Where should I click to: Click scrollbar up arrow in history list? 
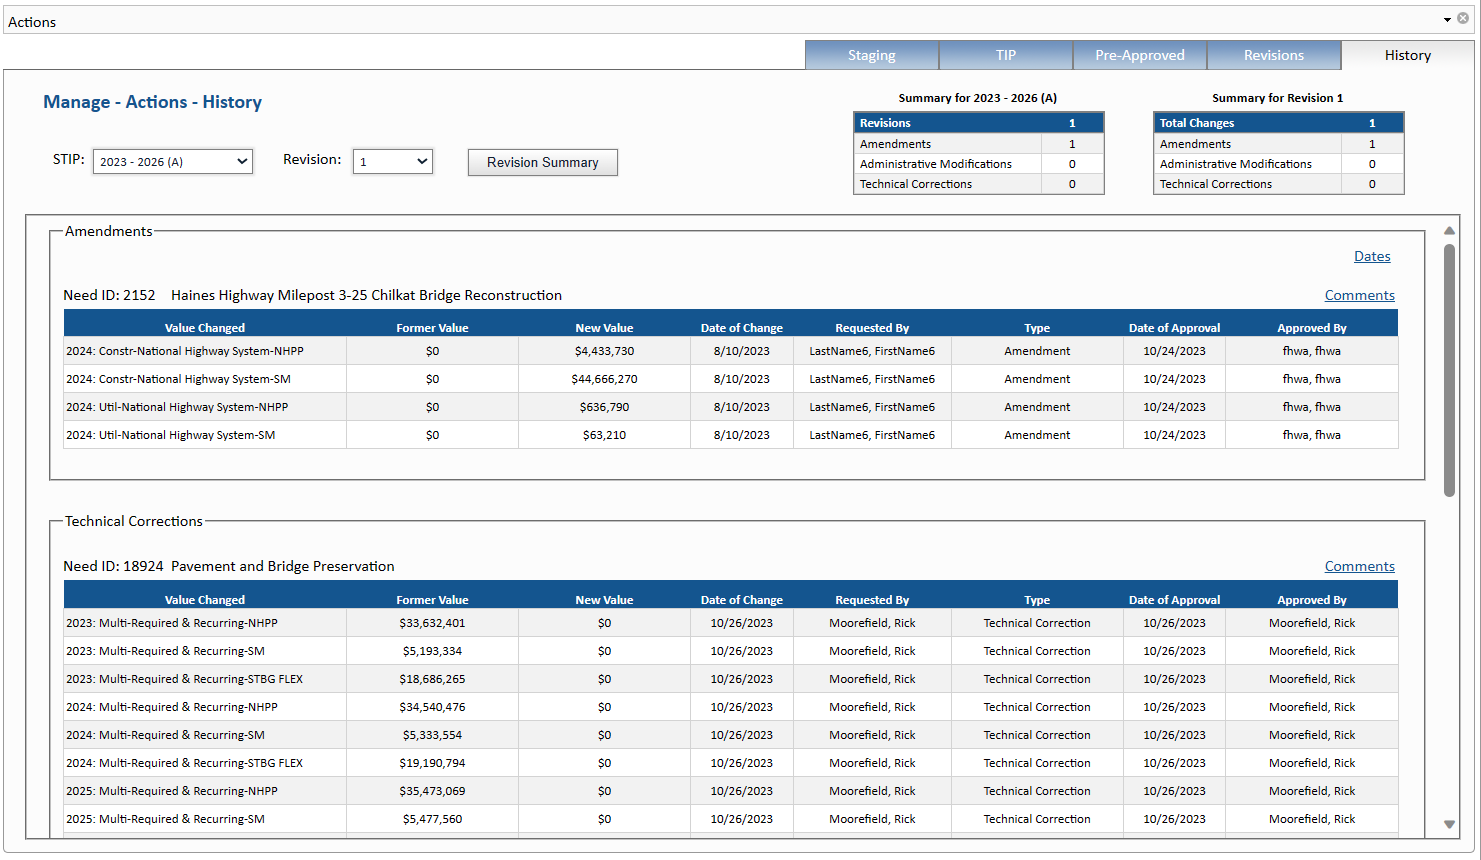point(1449,231)
